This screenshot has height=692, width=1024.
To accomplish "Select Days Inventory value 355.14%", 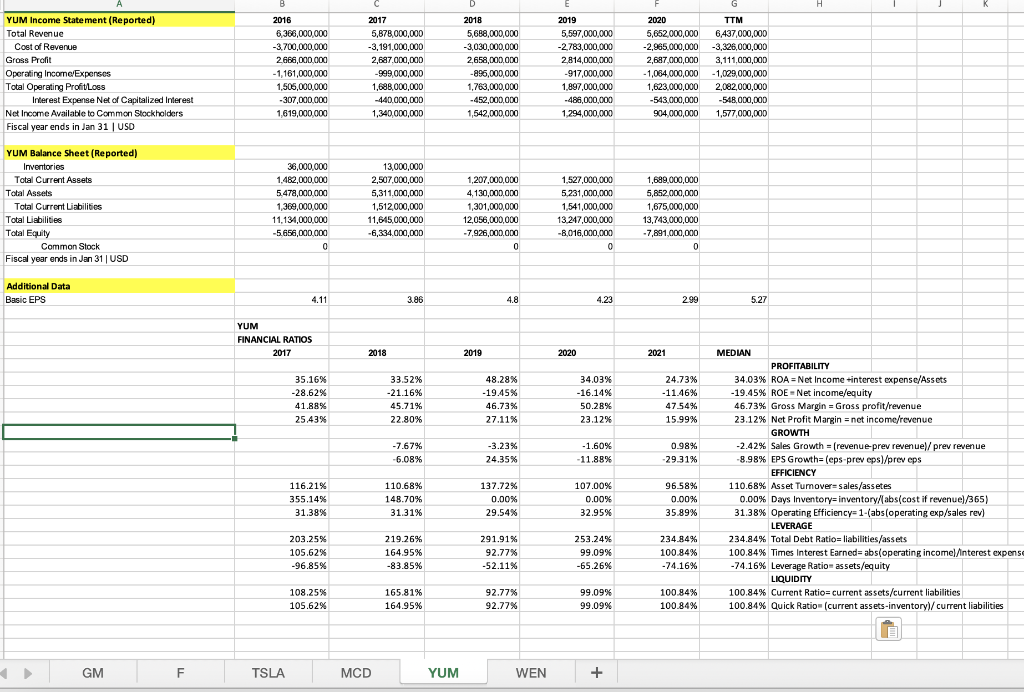I will 308,499.
